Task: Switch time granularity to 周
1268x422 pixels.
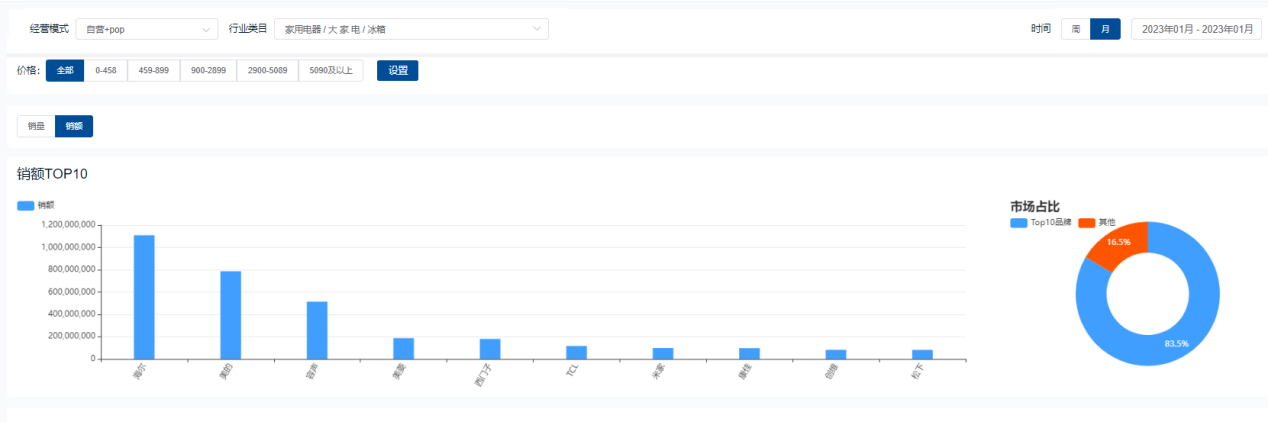Action: pos(1076,29)
